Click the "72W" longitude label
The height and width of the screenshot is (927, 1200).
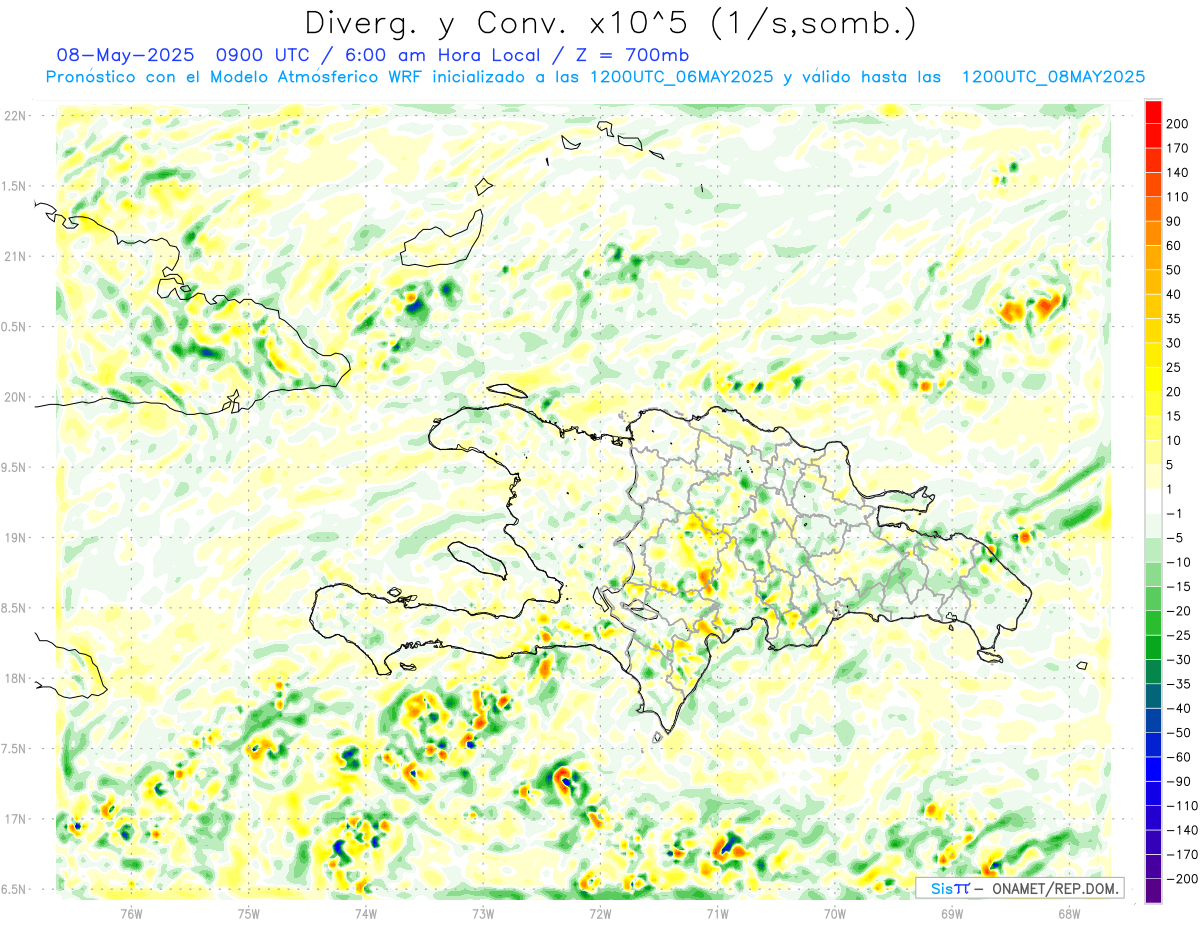600,913
